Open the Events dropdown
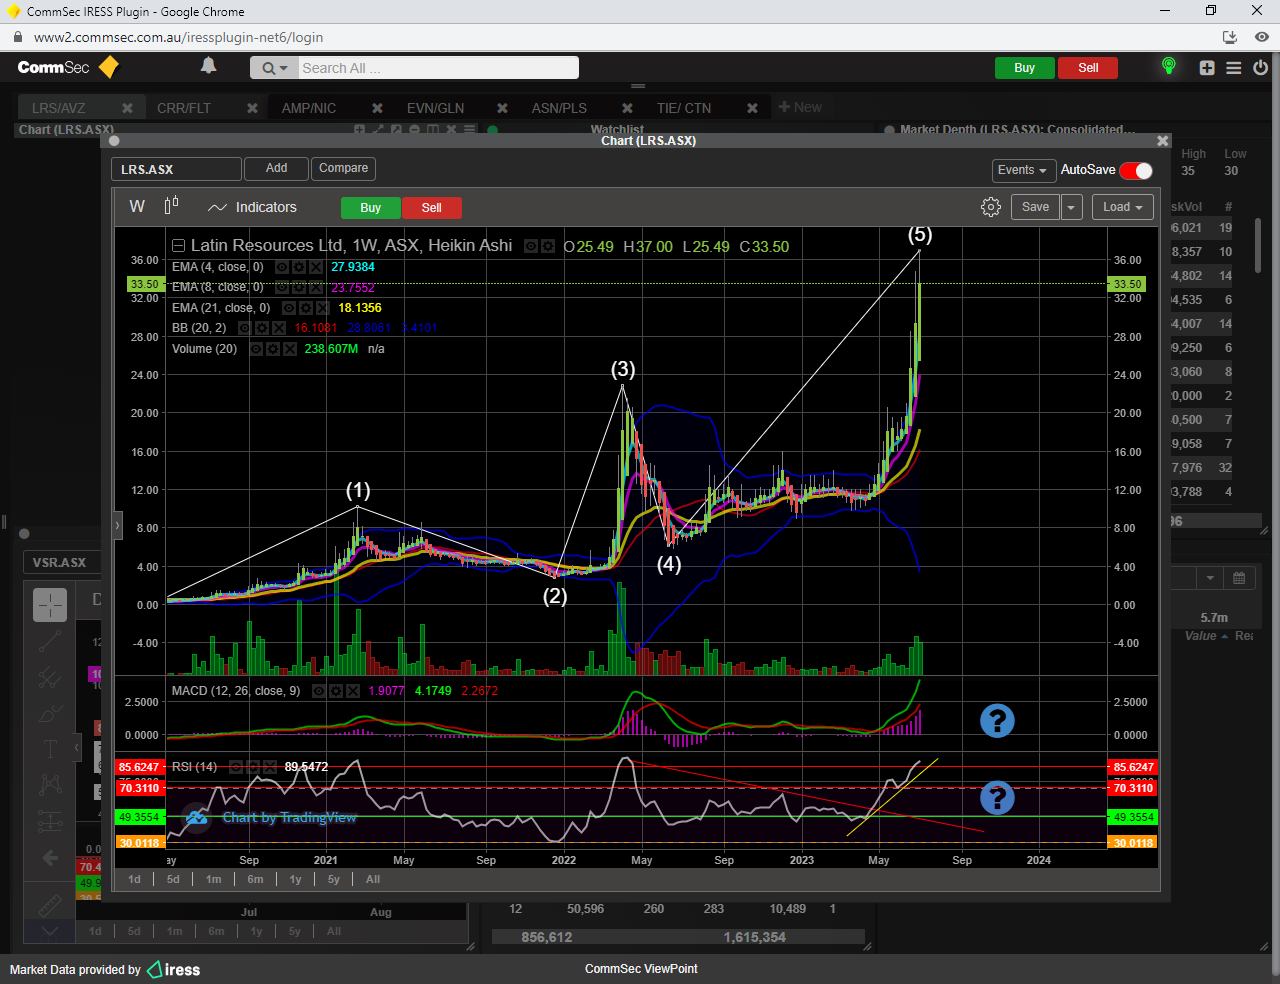Screen dimensions: 1280x984 1022,170
